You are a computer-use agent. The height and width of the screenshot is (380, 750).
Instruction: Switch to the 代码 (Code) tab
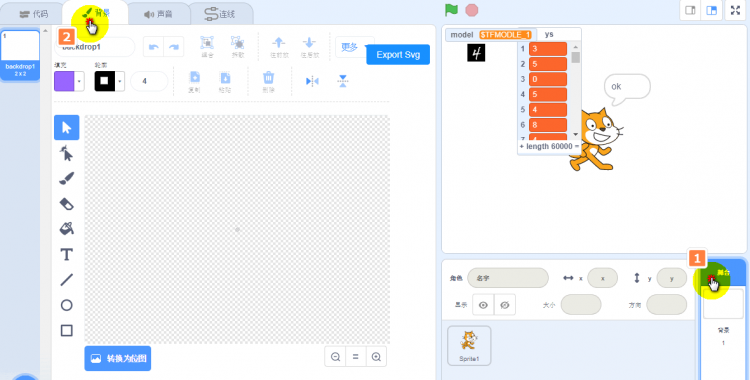click(x=33, y=14)
